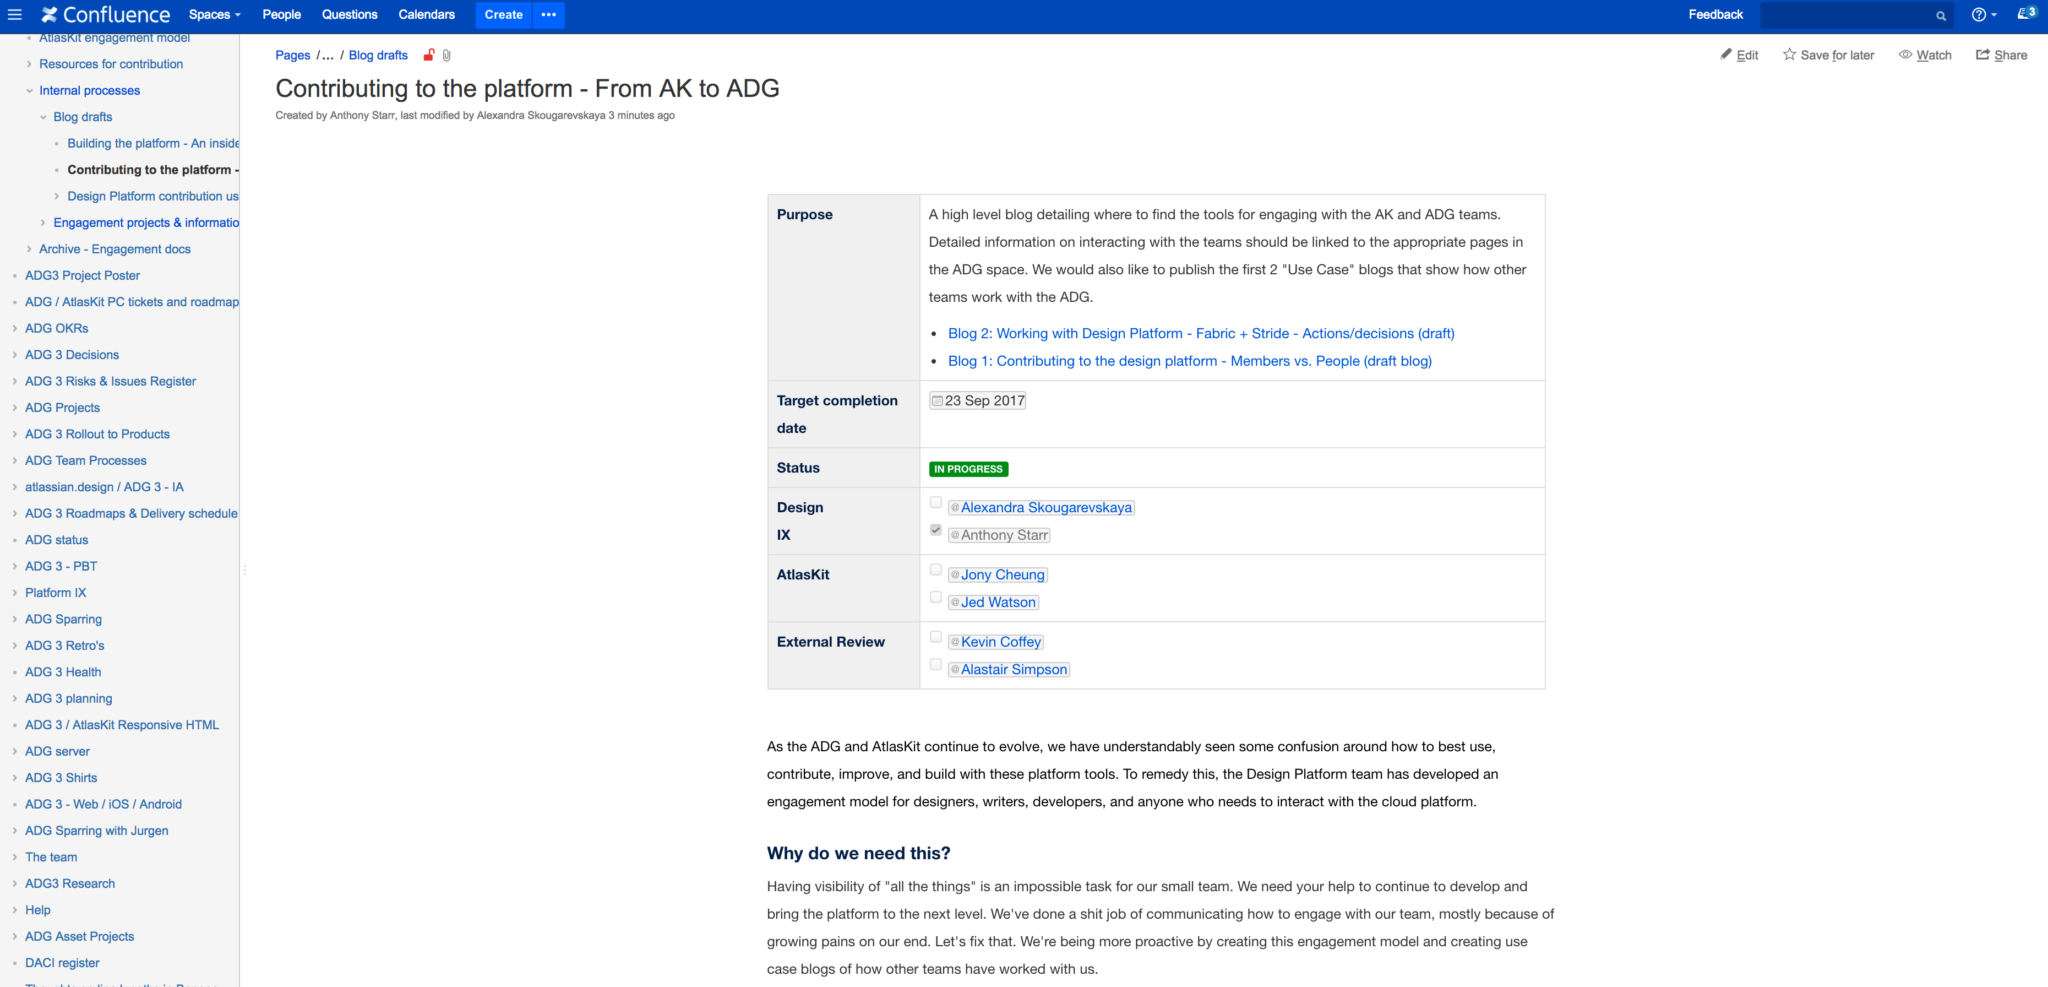
Task: Expand the ADG Projects tree node
Action: click(15, 408)
